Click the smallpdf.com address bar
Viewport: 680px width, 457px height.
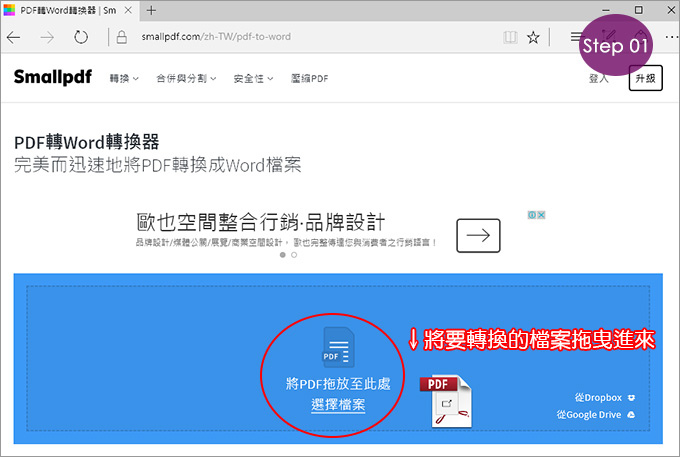click(216, 37)
